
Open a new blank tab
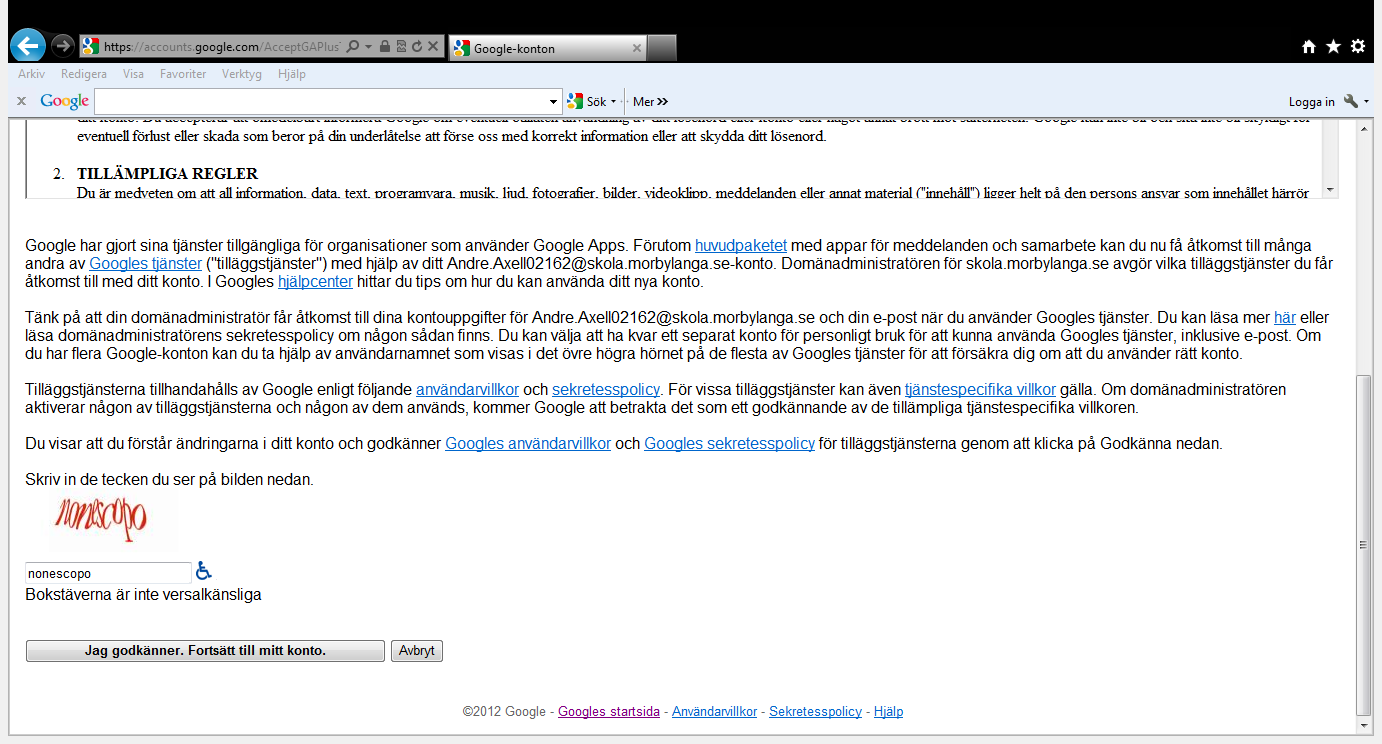[662, 47]
